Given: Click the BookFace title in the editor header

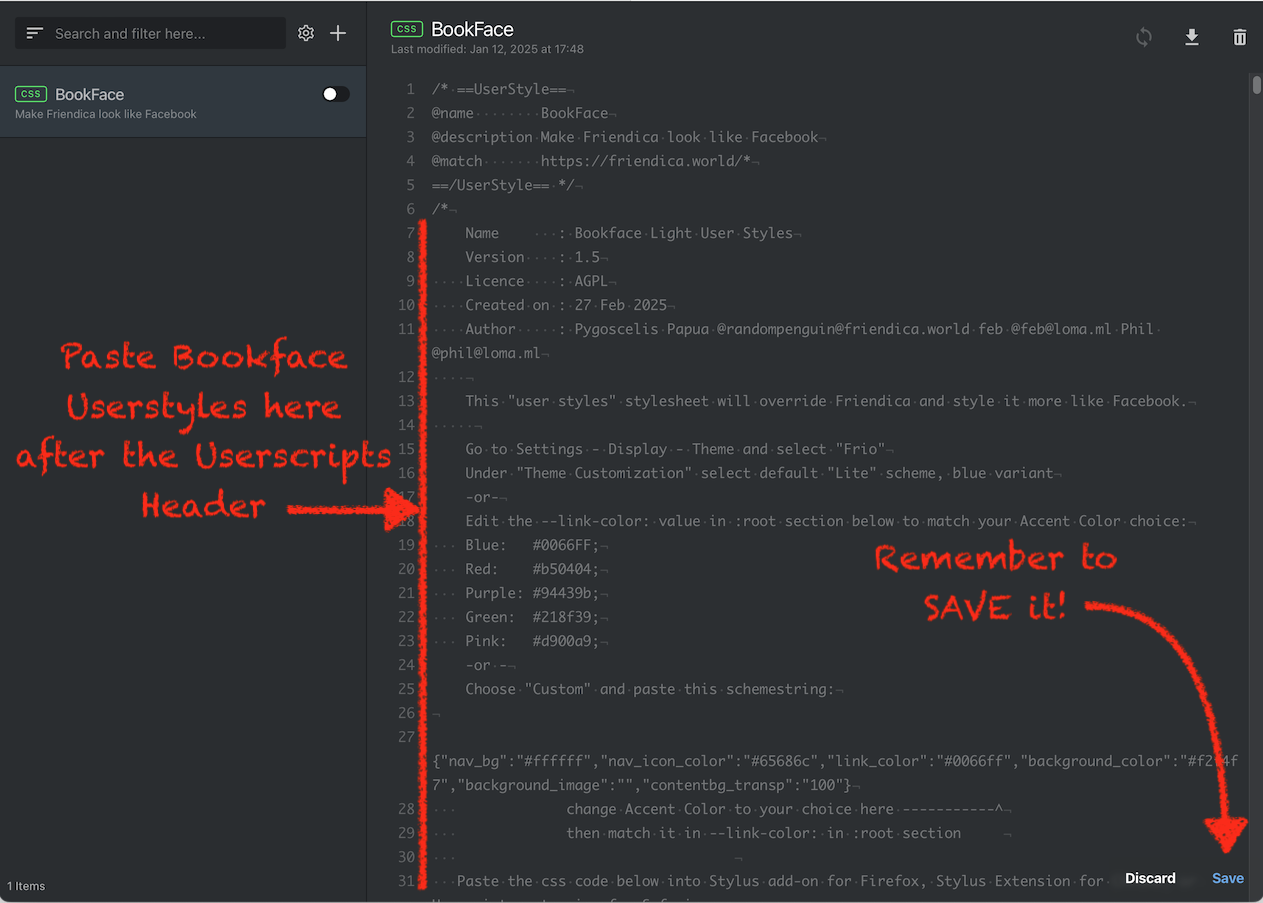Looking at the screenshot, I should [x=472, y=30].
